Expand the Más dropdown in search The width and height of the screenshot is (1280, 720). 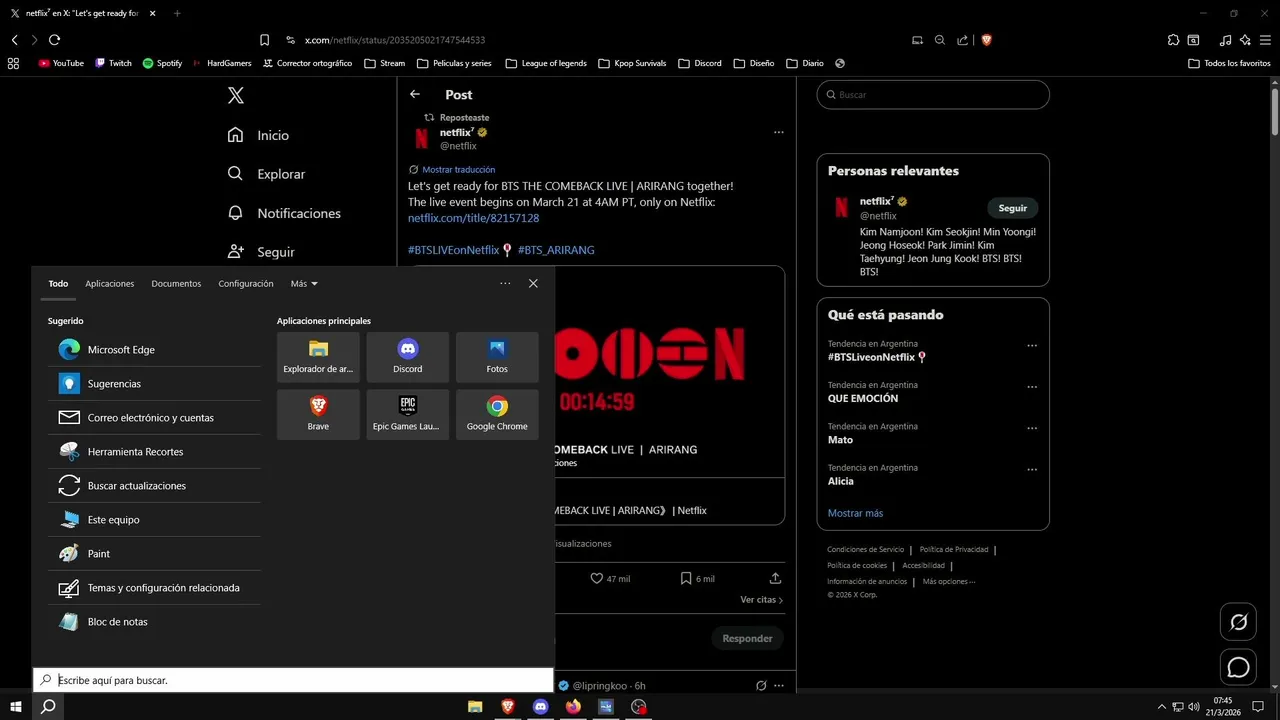(x=304, y=284)
